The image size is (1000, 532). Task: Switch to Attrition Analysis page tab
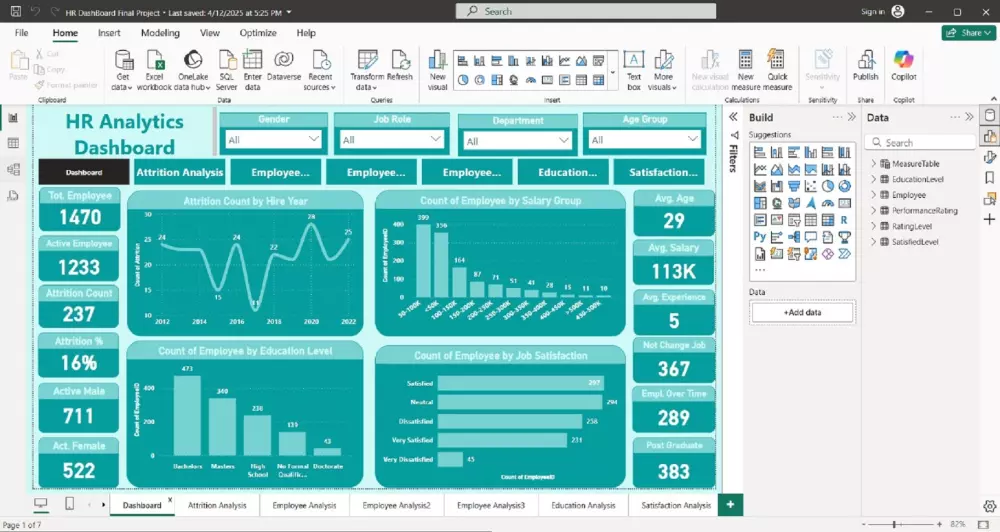click(217, 505)
